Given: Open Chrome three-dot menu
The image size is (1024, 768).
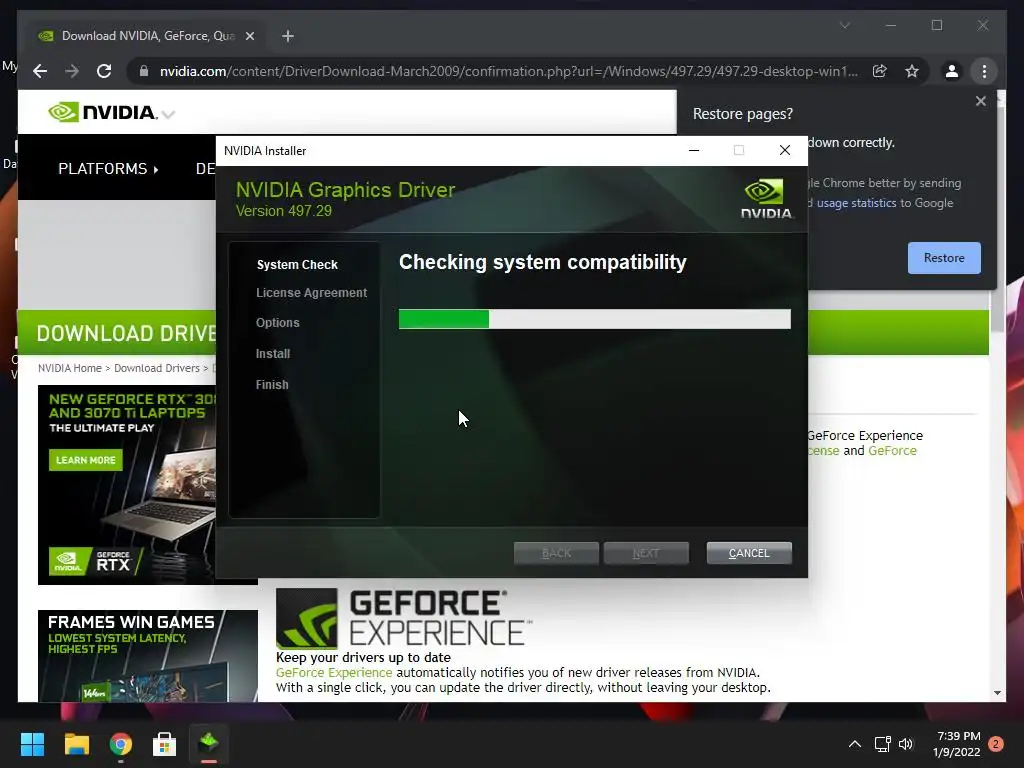Looking at the screenshot, I should click(984, 71).
